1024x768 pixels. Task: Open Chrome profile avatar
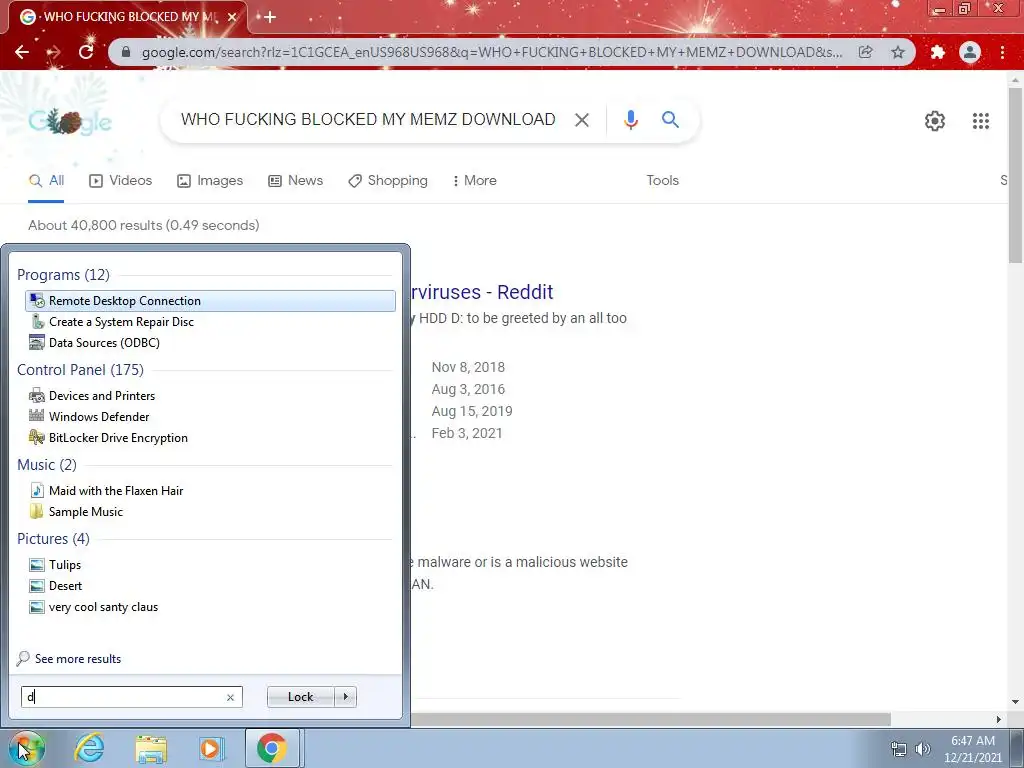click(970, 52)
